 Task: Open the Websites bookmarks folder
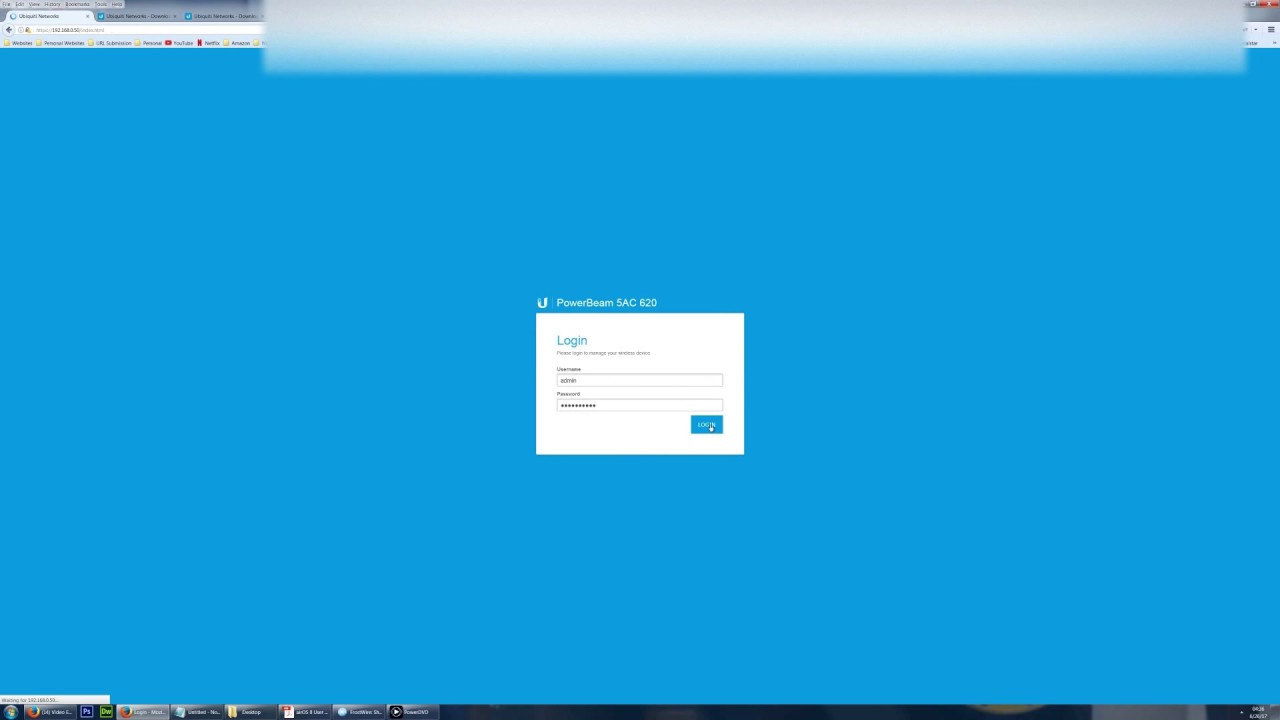point(18,43)
